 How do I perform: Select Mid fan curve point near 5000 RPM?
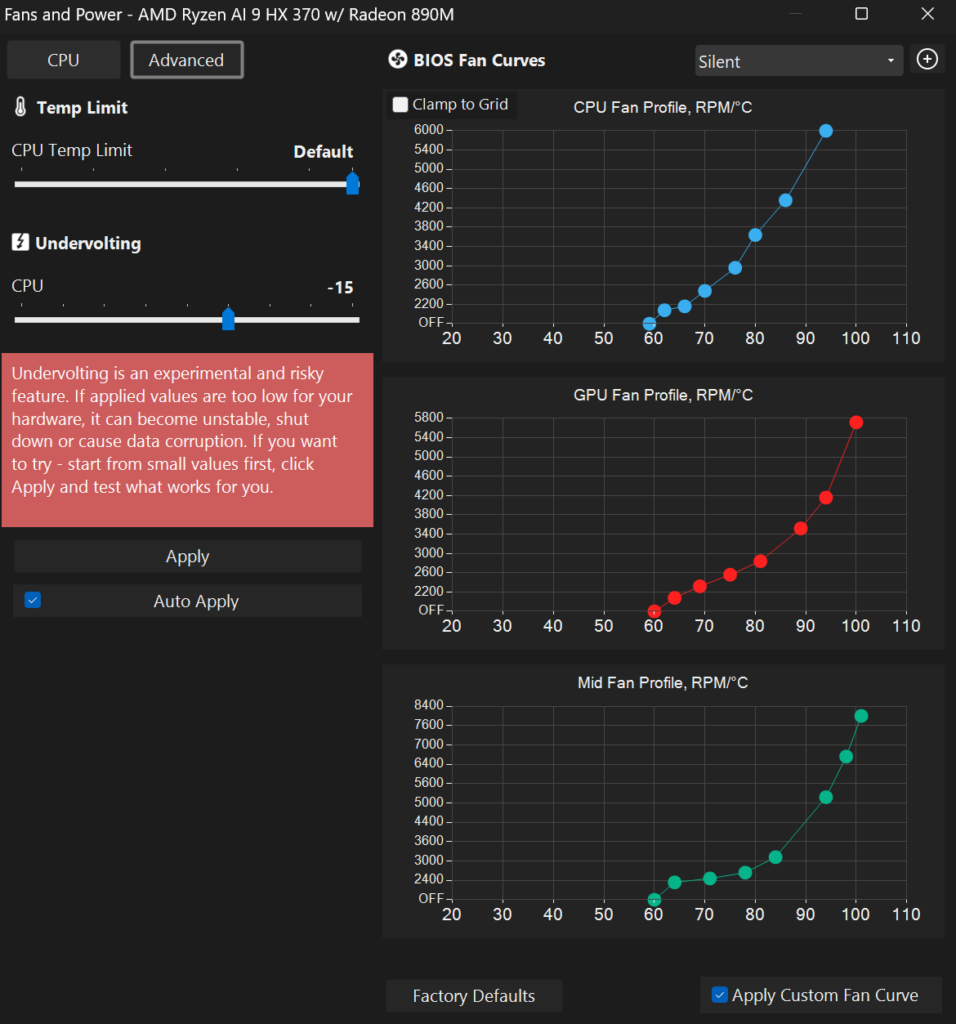tap(826, 797)
